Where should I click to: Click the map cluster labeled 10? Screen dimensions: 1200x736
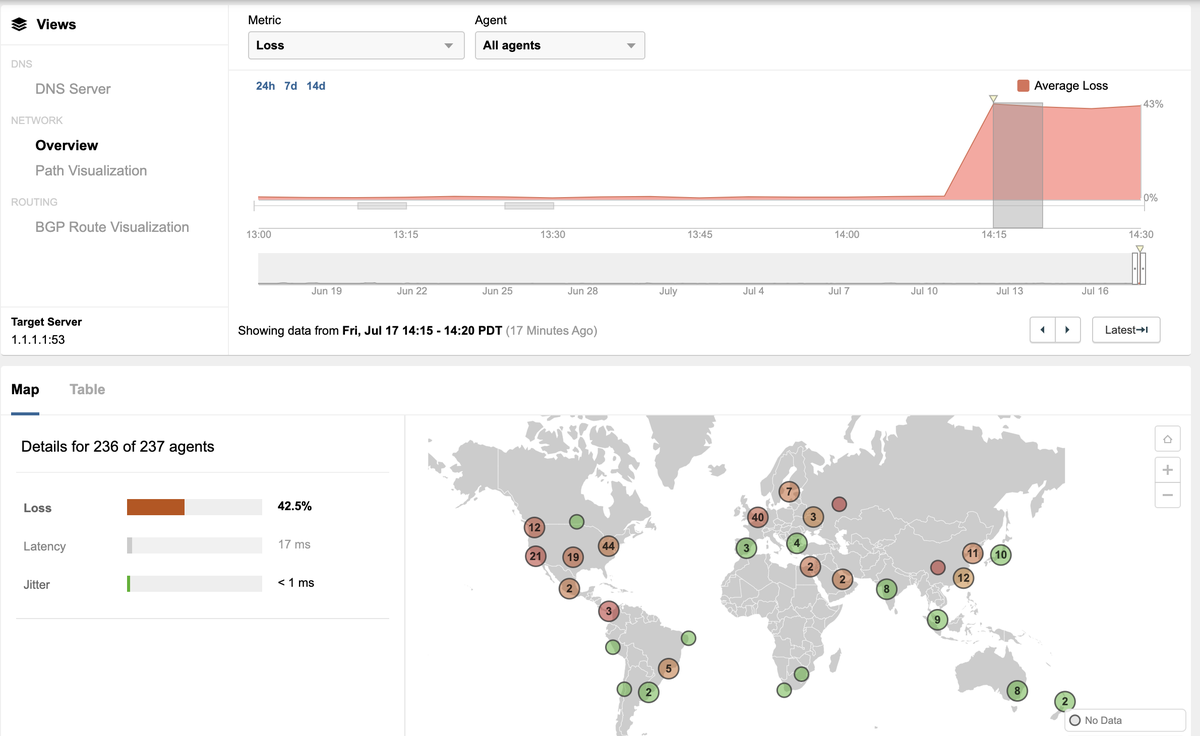[1001, 554]
